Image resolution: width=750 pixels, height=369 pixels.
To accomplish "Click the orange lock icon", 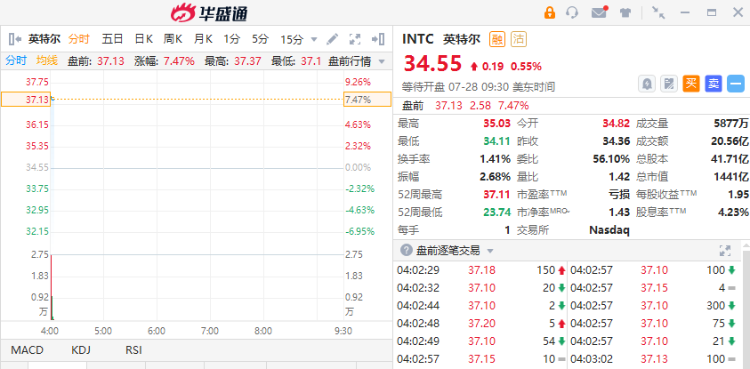I will (x=550, y=12).
